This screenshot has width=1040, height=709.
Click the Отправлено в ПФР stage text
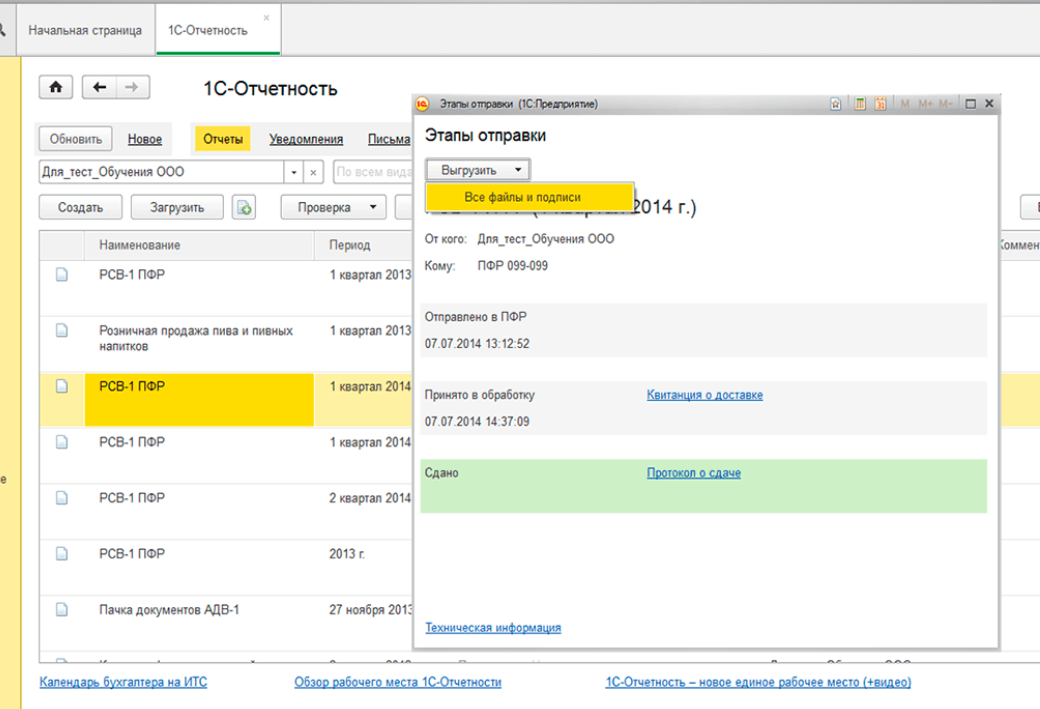476,317
